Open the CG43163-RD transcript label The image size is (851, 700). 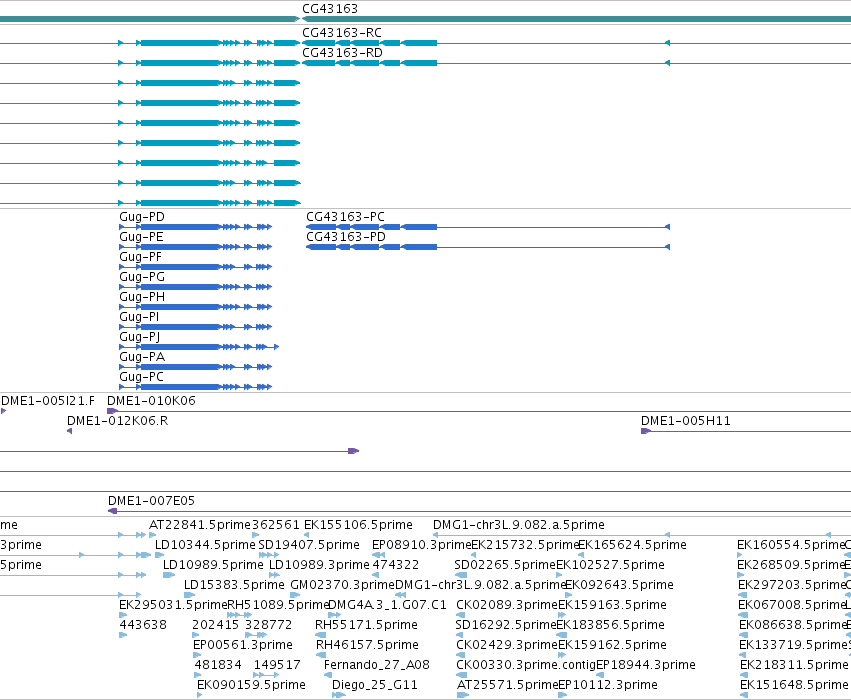coord(342,53)
